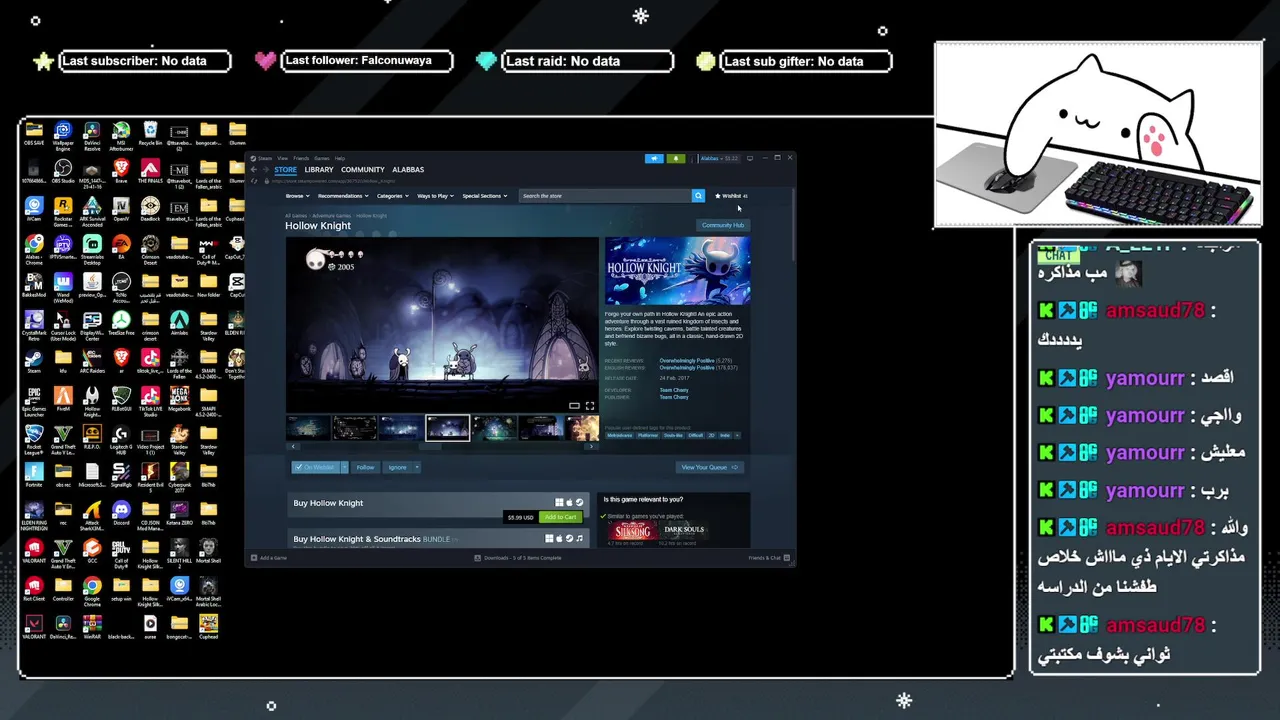Click screenshot strip right arrow
1280x720 pixels.
(x=591, y=446)
